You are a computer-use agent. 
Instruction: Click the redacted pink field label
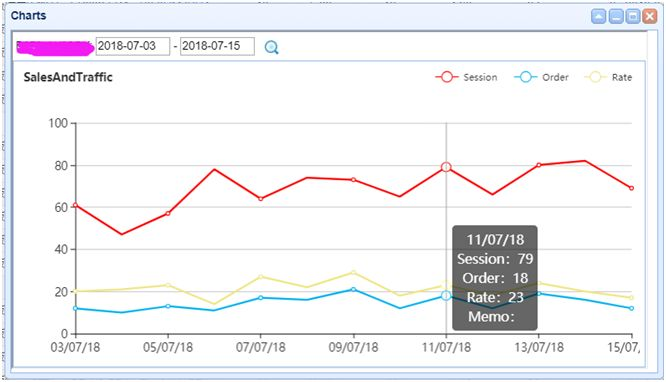coord(55,48)
